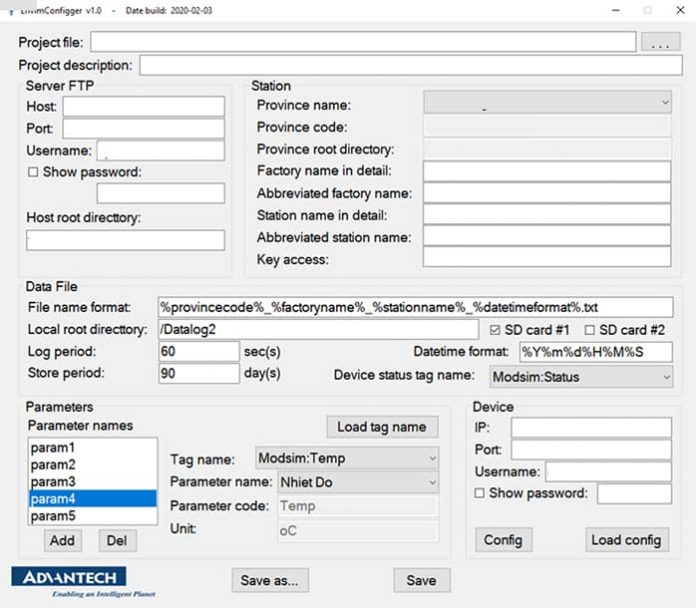
Task: Click the Save as... button
Action: pos(270,580)
